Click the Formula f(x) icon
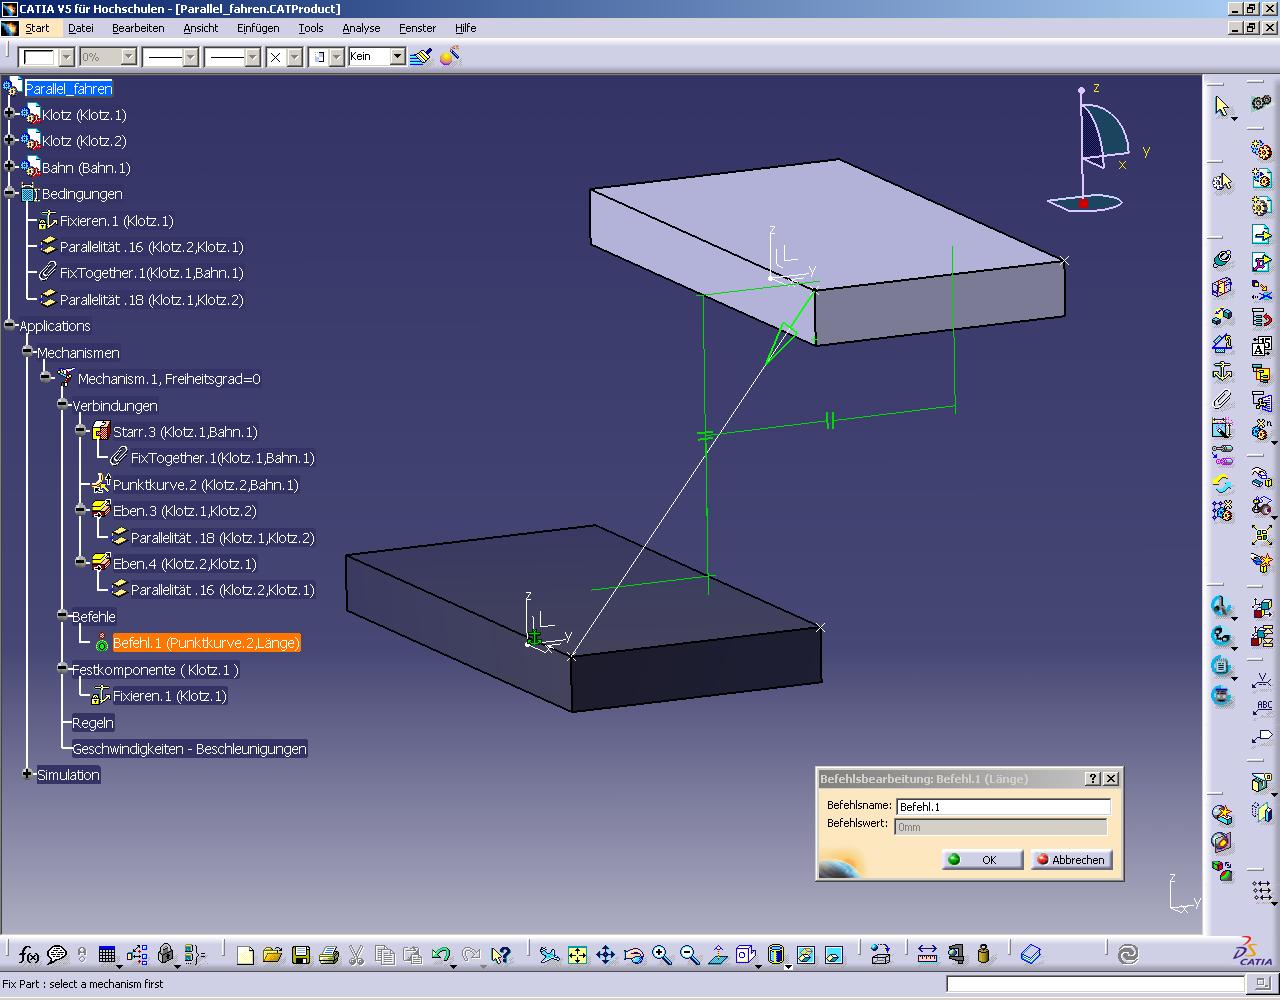Screen dimensions: 1280x1000 tap(29, 955)
